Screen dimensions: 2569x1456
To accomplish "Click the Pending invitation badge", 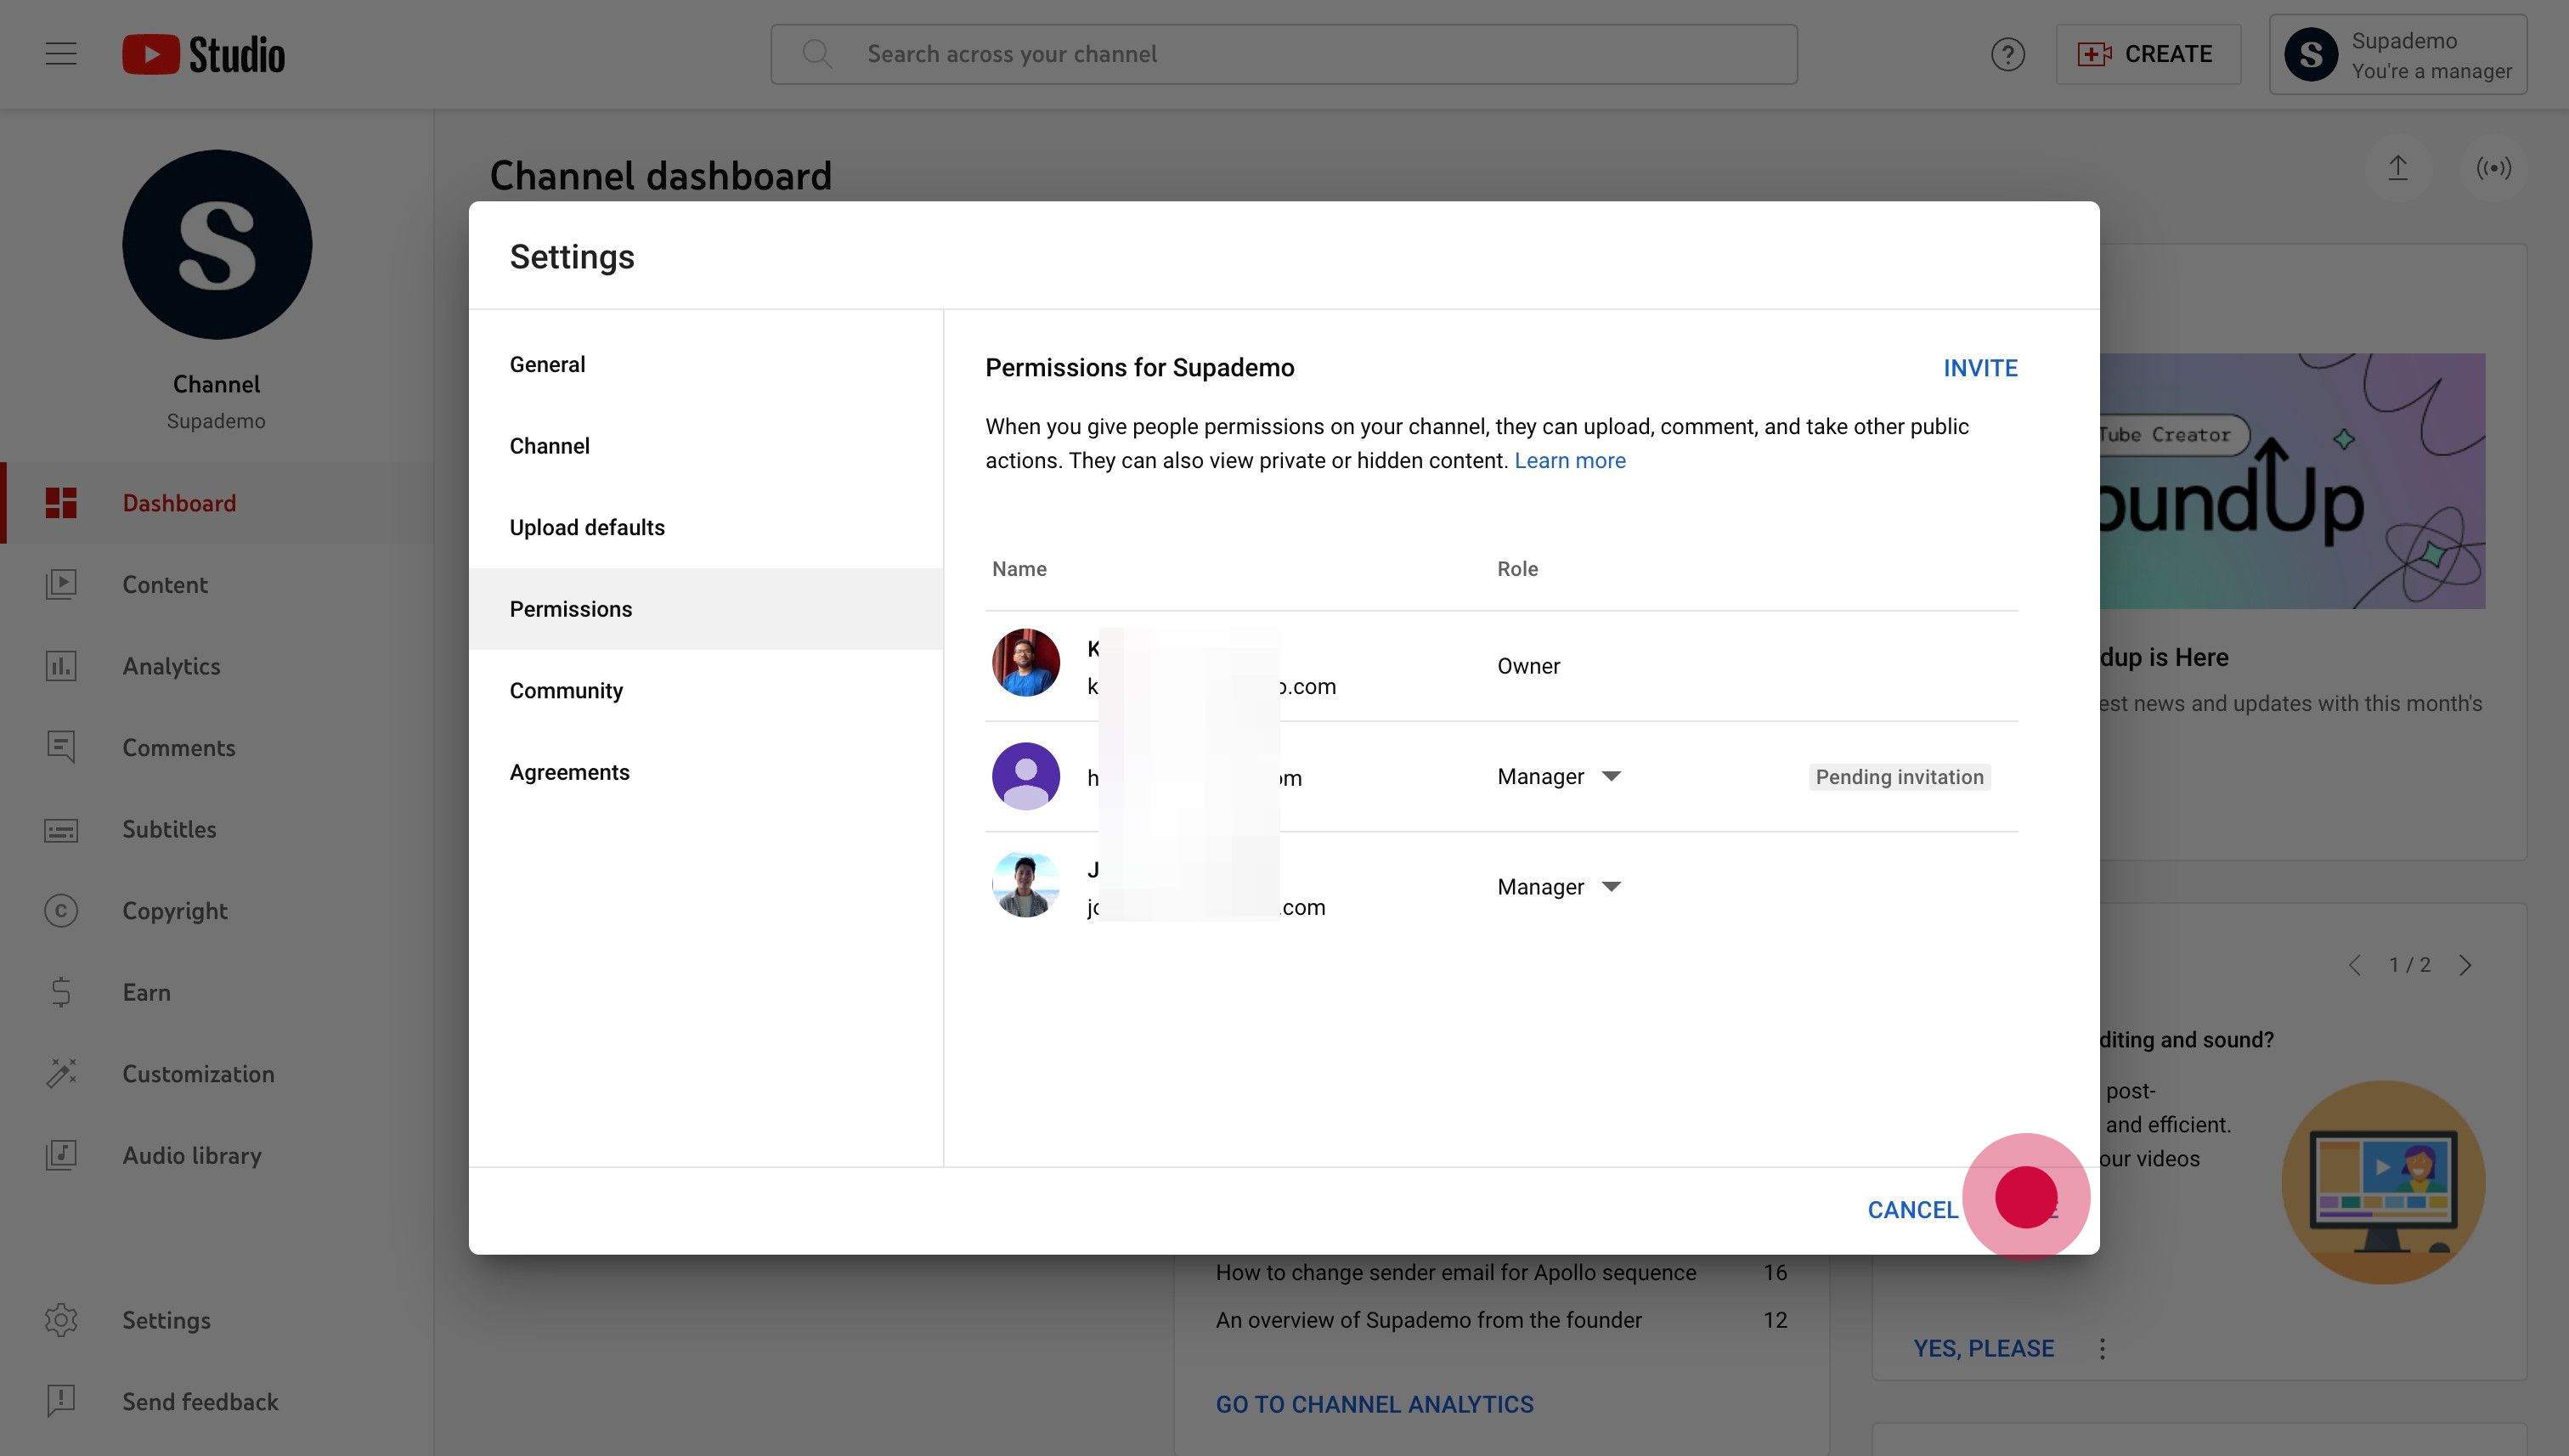I will [x=1899, y=777].
